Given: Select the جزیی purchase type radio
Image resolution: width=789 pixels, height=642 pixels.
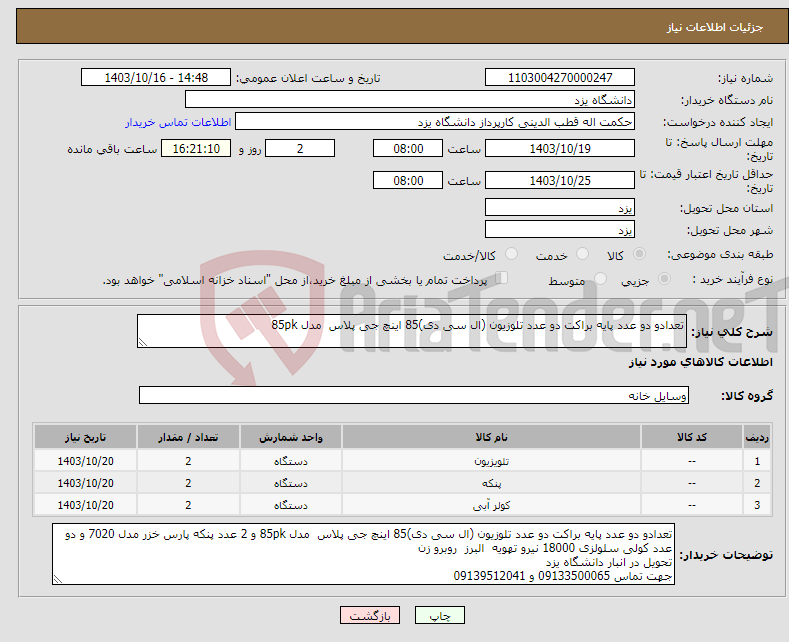Looking at the screenshot, I should coord(664,279).
